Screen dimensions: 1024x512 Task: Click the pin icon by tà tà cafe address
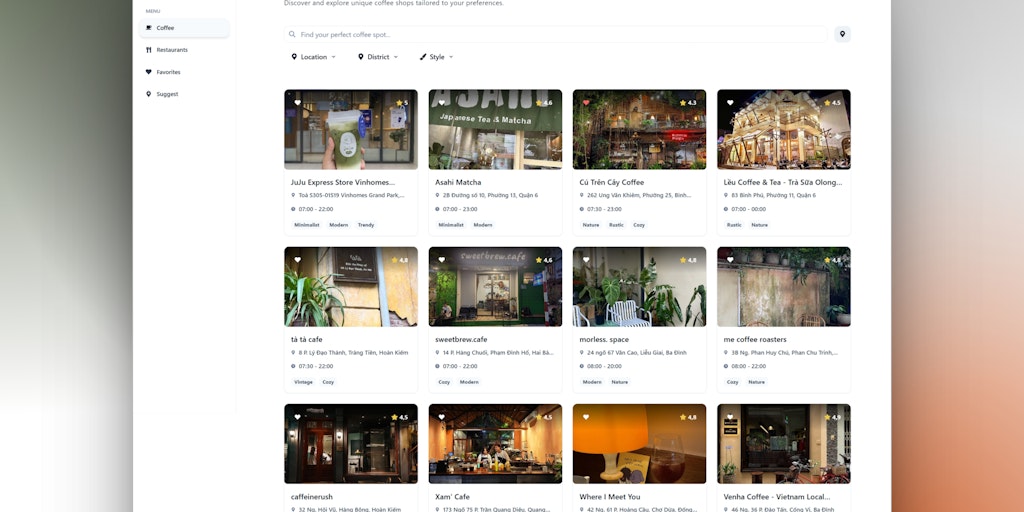tap(293, 352)
